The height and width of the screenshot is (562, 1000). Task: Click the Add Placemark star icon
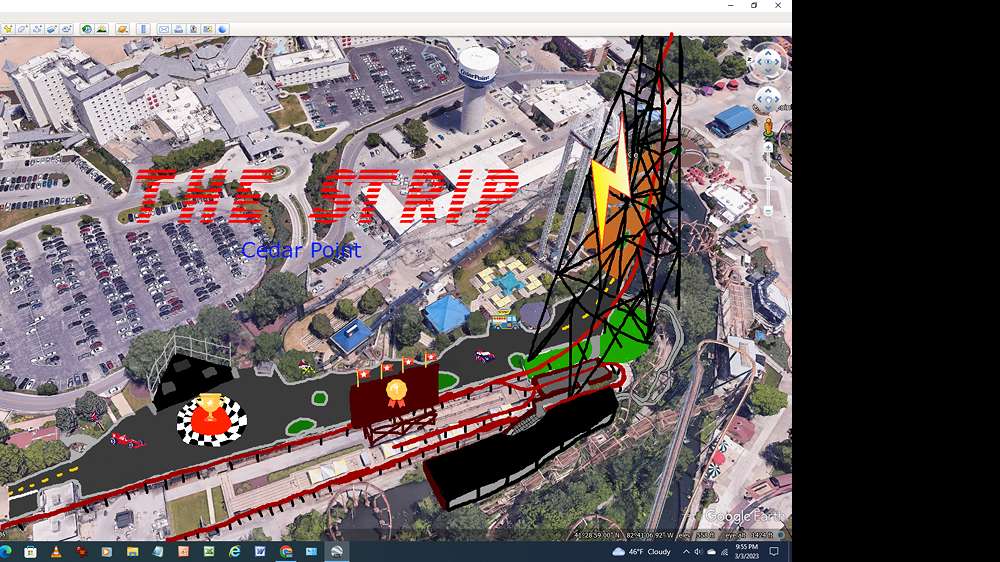click(x=8, y=29)
